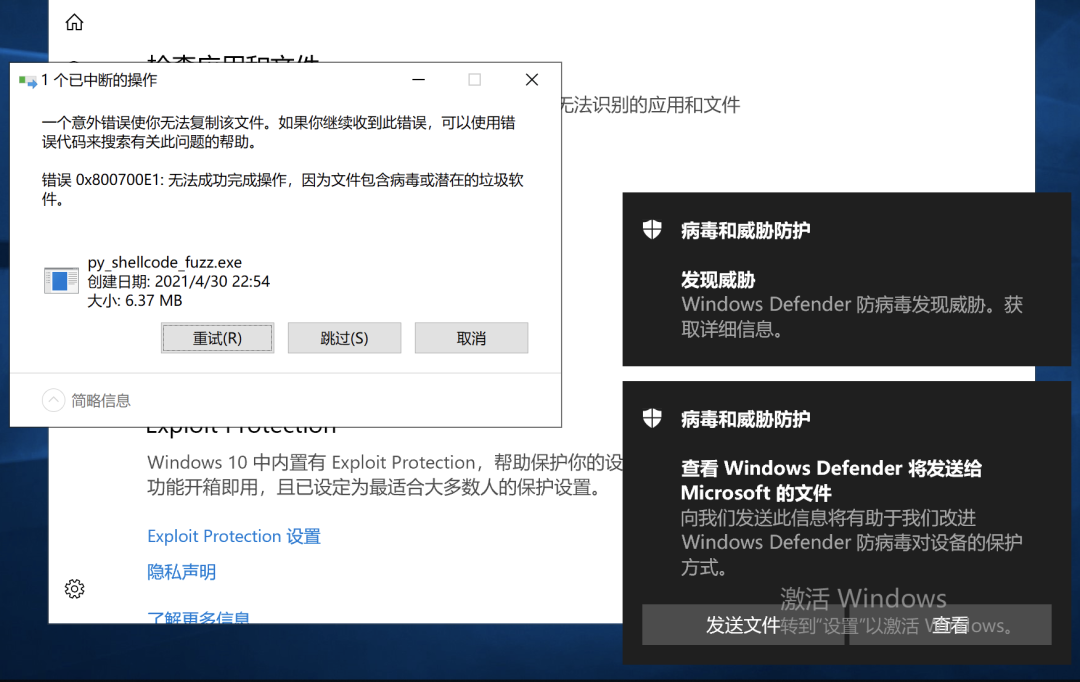Click 查看 button in Defender notification
This screenshot has height=682, width=1080.
[951, 625]
